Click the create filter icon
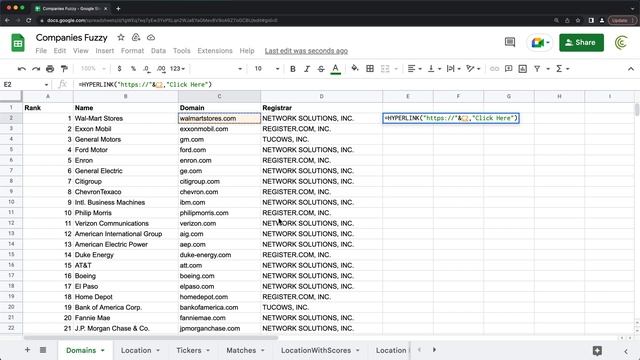The image size is (640, 360). (537, 69)
